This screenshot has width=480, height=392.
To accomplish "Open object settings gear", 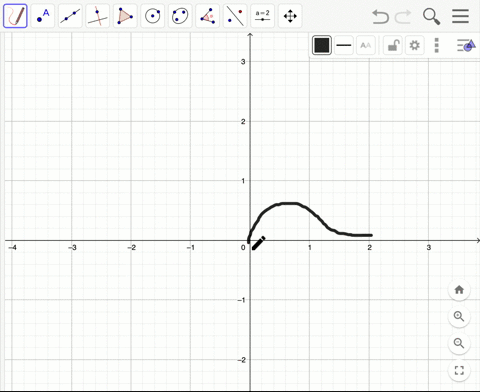I will coord(414,45).
